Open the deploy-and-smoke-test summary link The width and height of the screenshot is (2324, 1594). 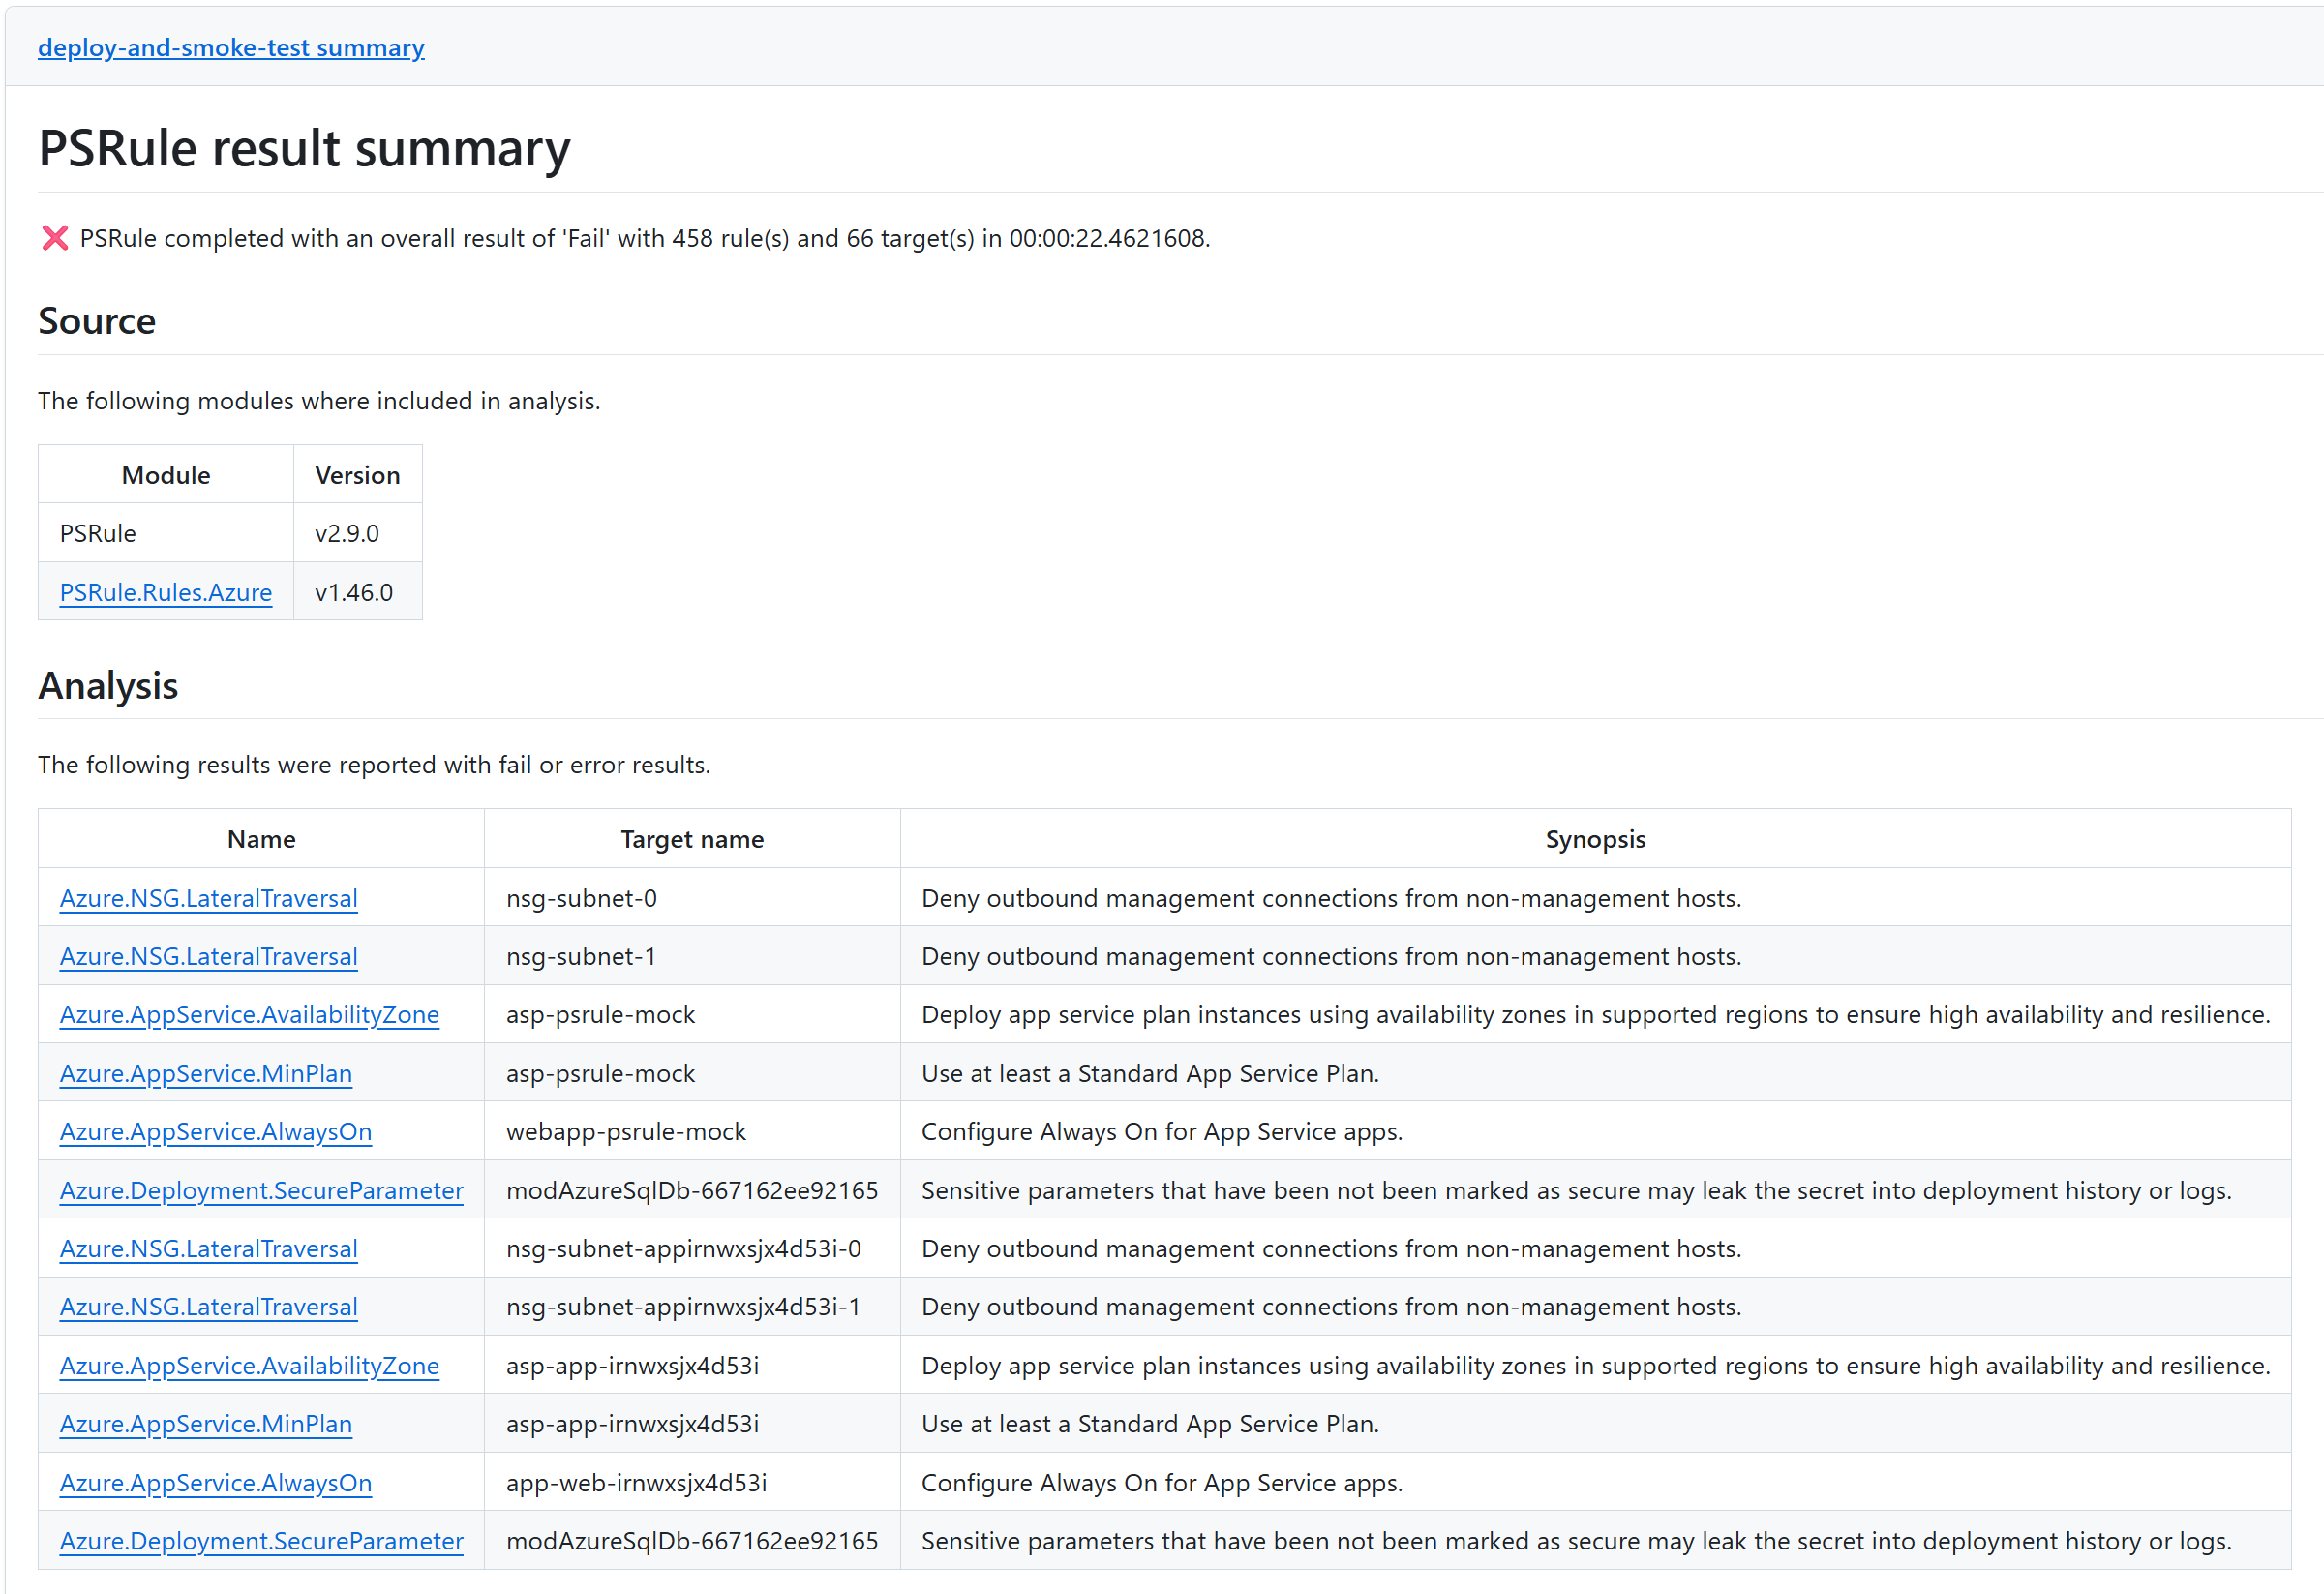(x=231, y=47)
